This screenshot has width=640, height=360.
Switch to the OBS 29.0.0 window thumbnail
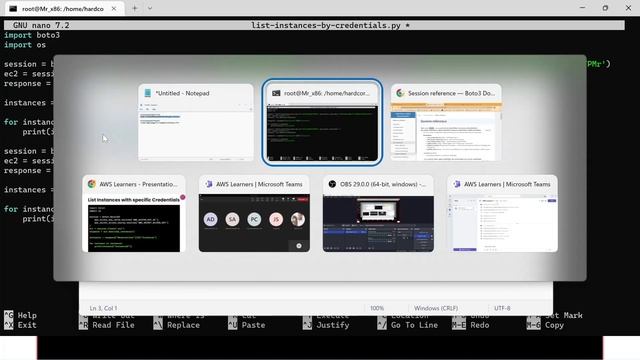[x=378, y=214]
